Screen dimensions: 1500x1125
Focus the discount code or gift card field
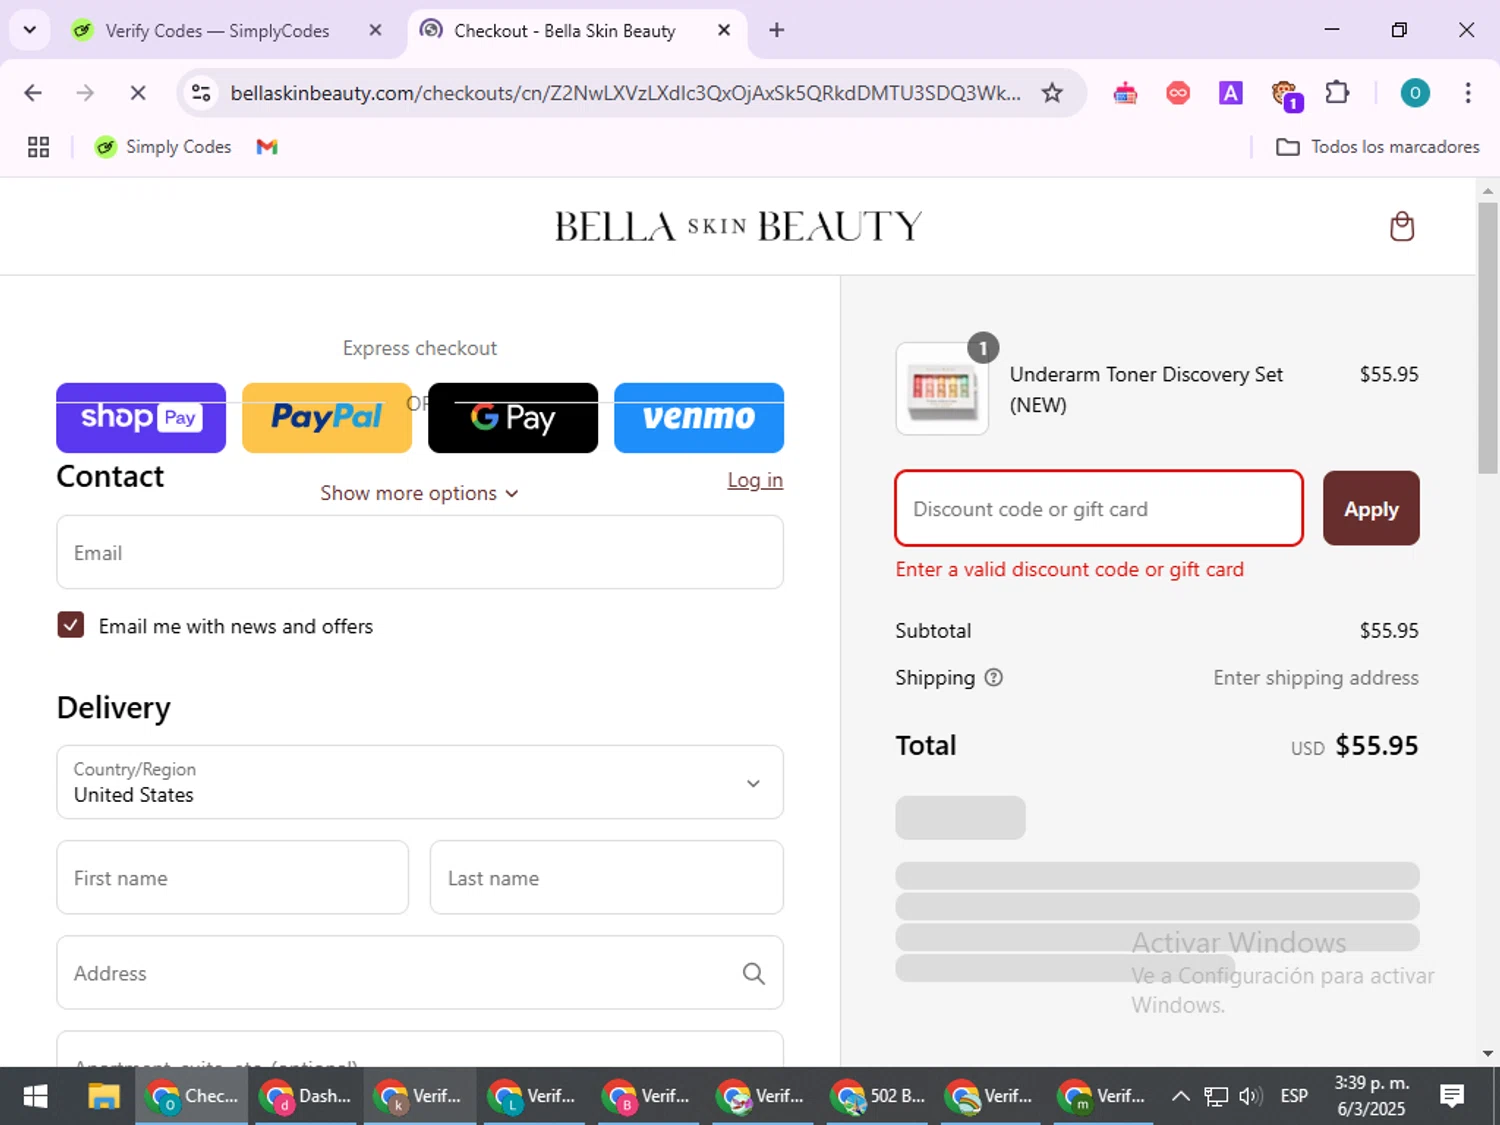click(1099, 508)
